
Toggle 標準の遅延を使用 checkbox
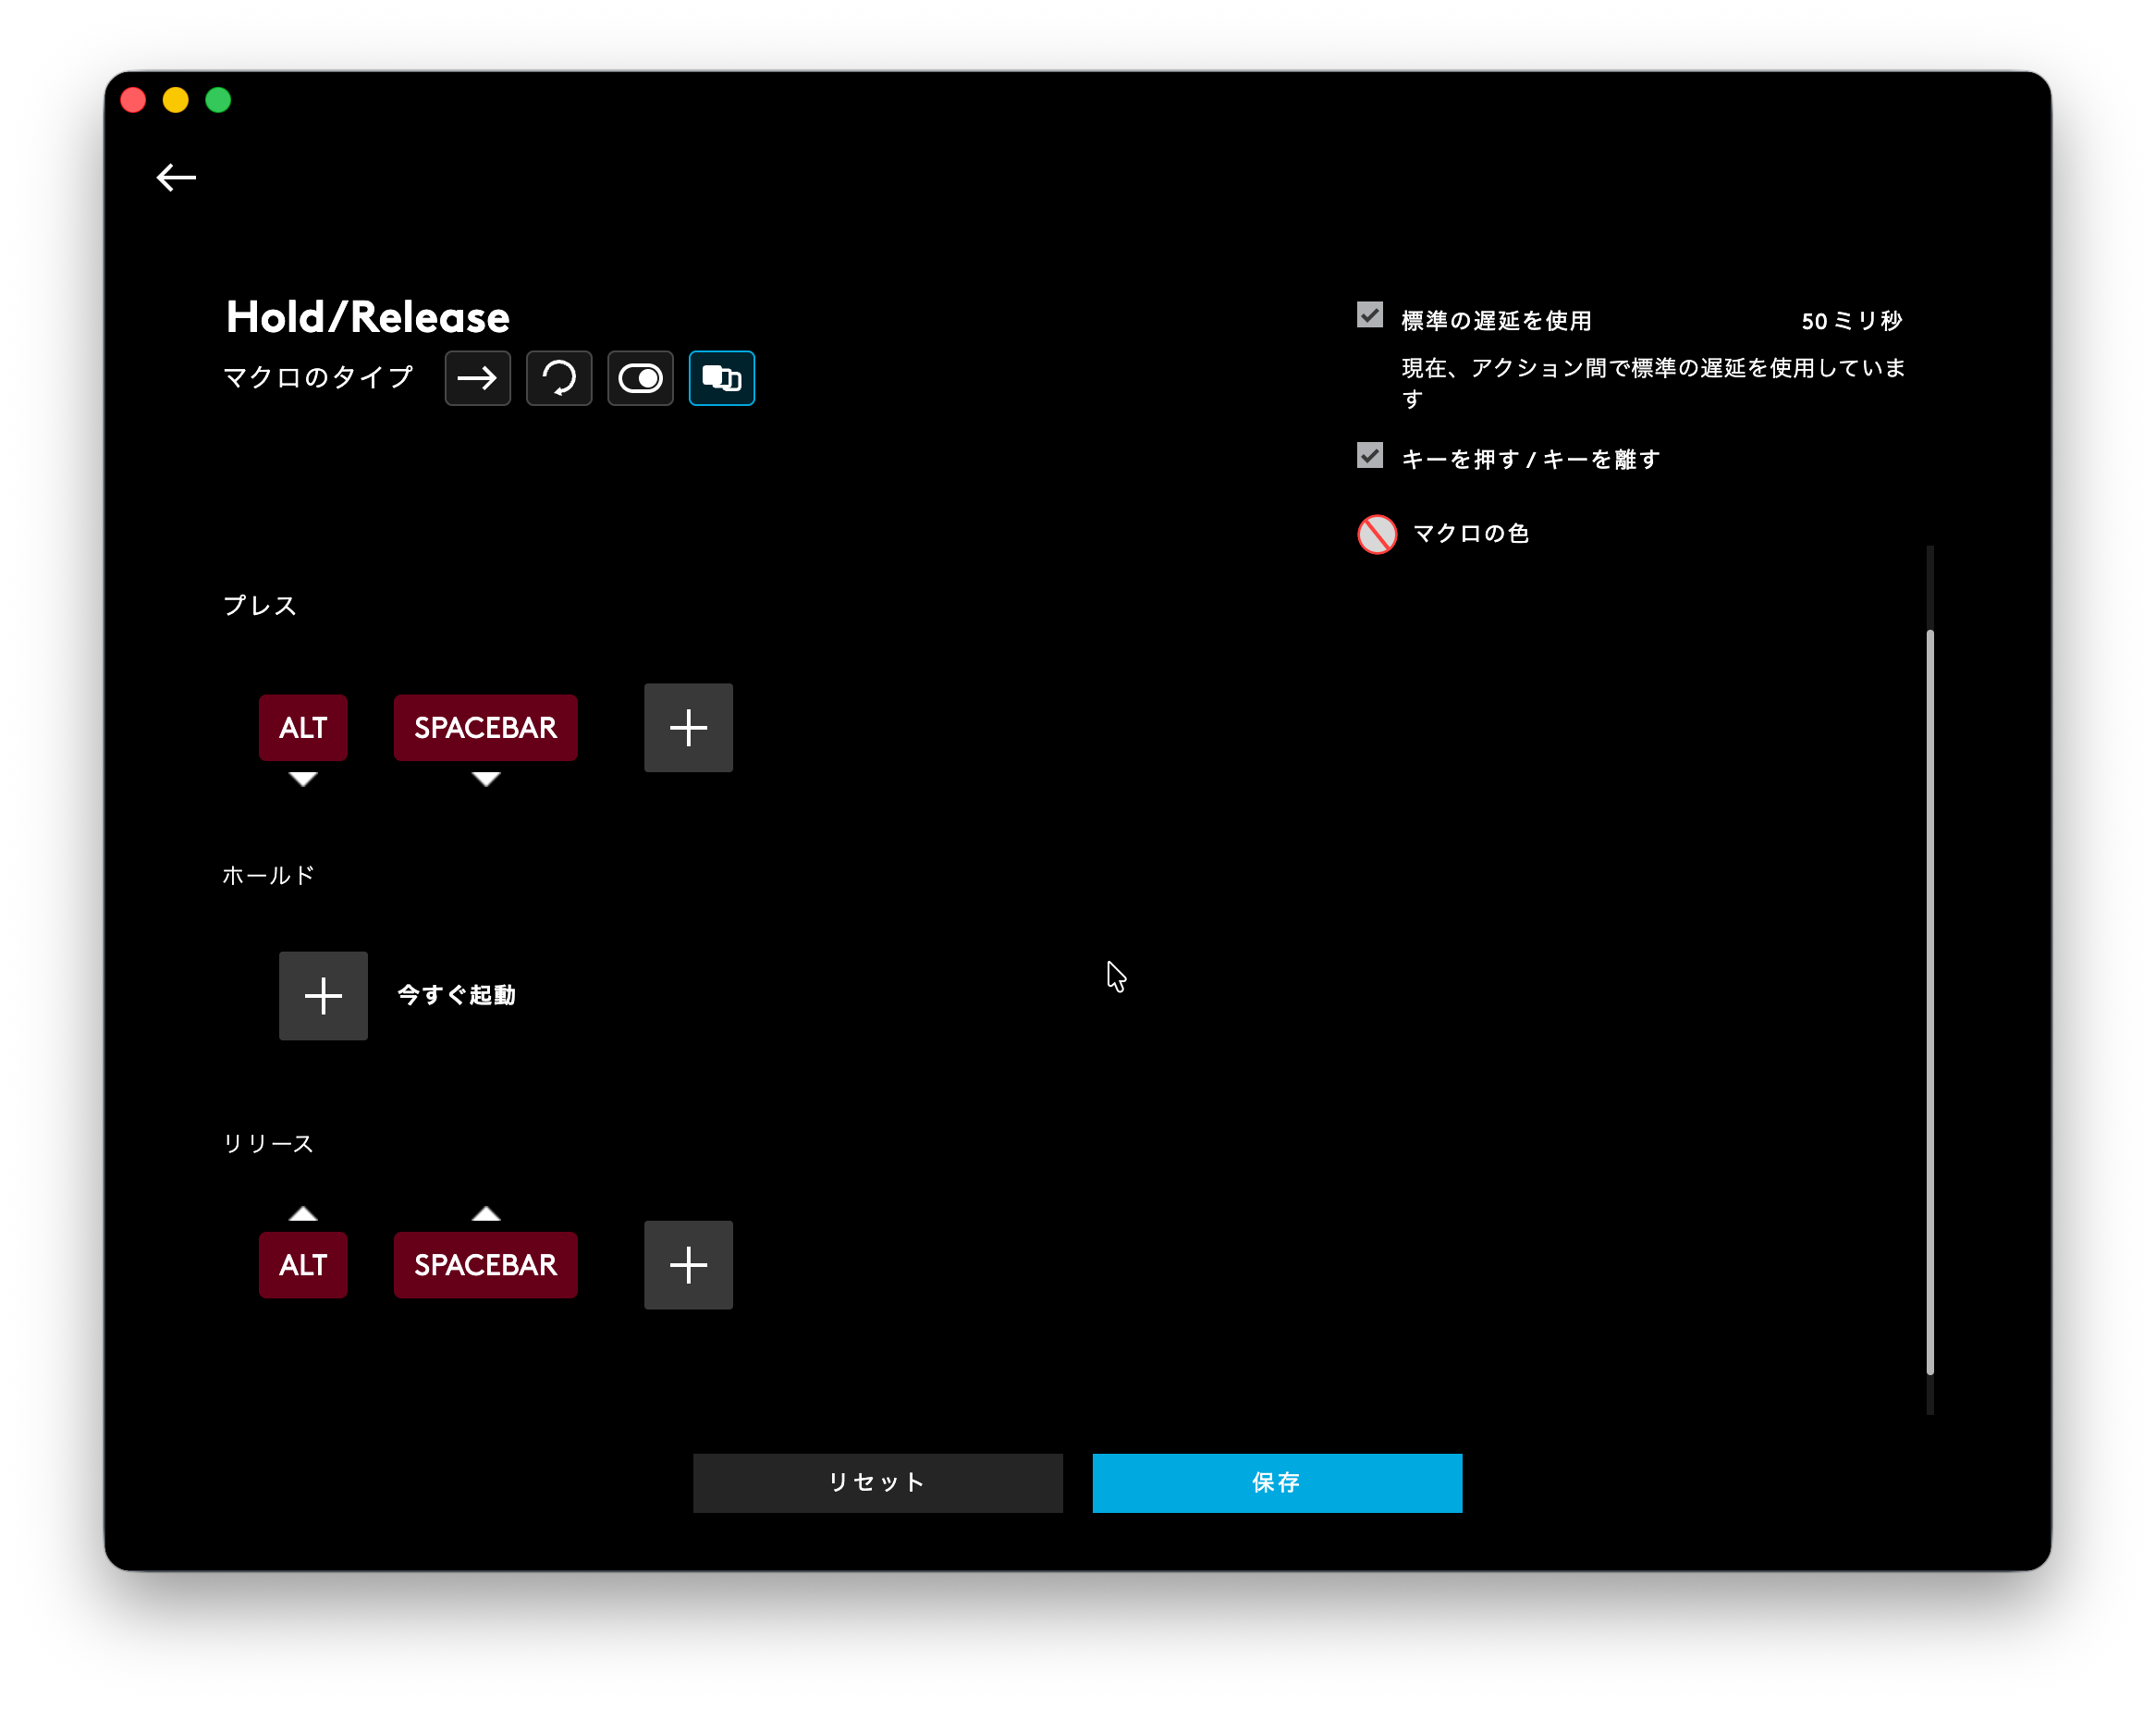[x=1369, y=315]
